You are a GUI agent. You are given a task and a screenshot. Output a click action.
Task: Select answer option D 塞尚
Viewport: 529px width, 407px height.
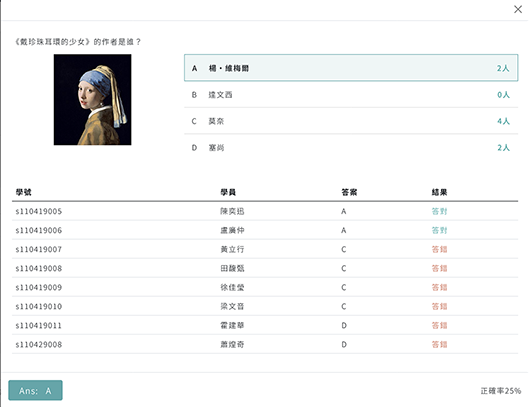[x=351, y=147]
